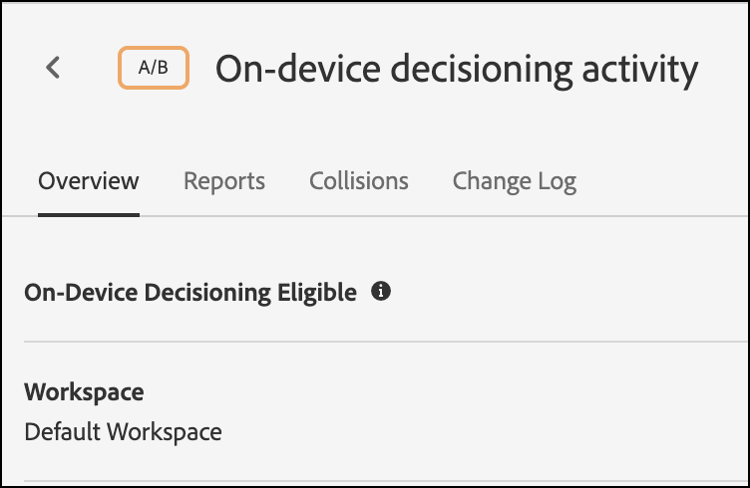
Task: Return to the activity Overview
Action: (88, 181)
